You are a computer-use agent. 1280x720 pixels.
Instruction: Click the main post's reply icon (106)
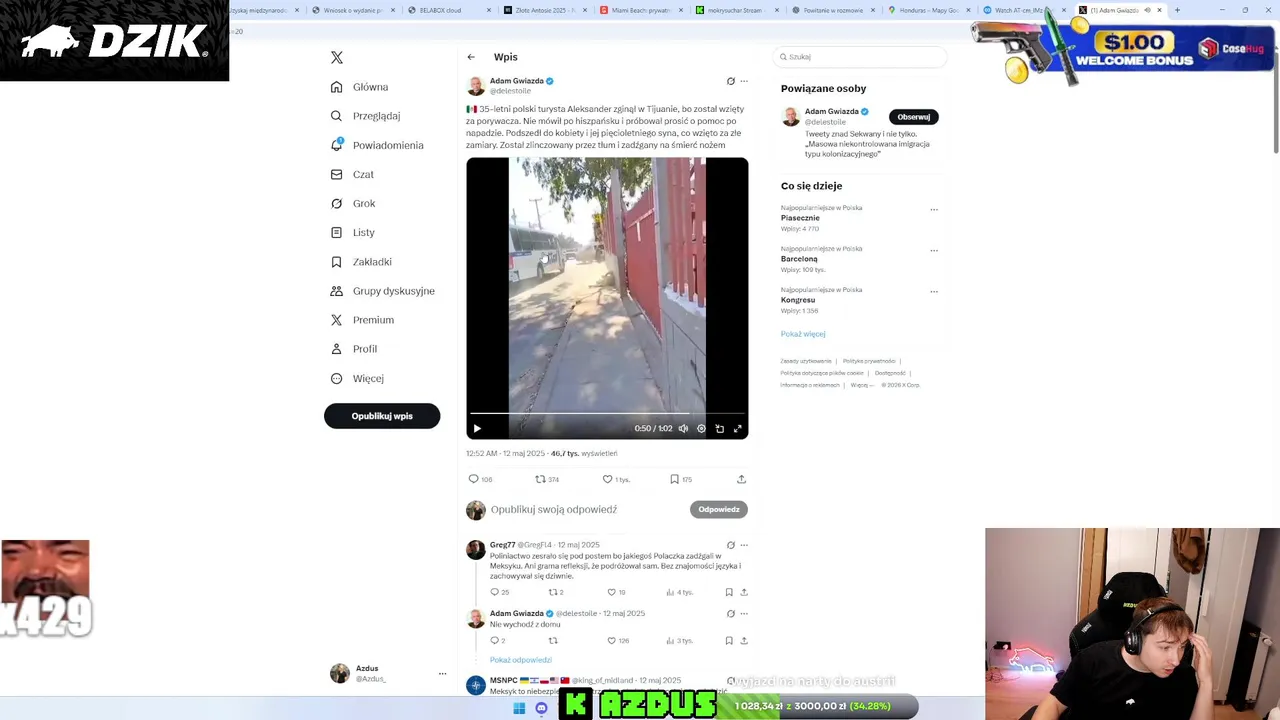(480, 479)
